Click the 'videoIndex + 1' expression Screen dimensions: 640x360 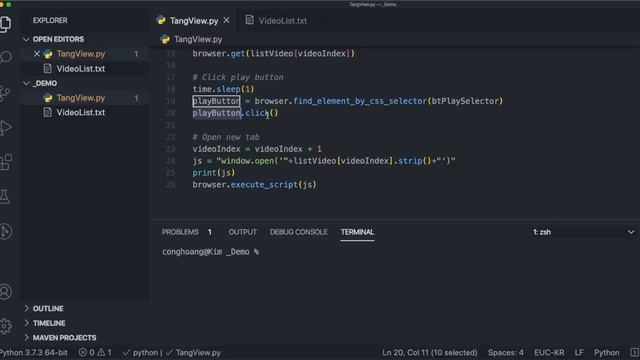[288, 149]
